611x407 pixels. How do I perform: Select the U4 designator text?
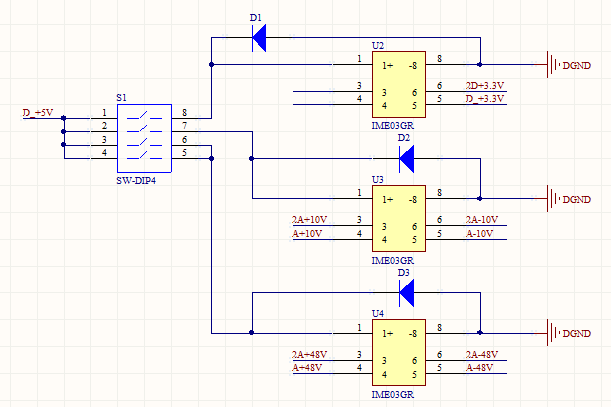[378, 314]
